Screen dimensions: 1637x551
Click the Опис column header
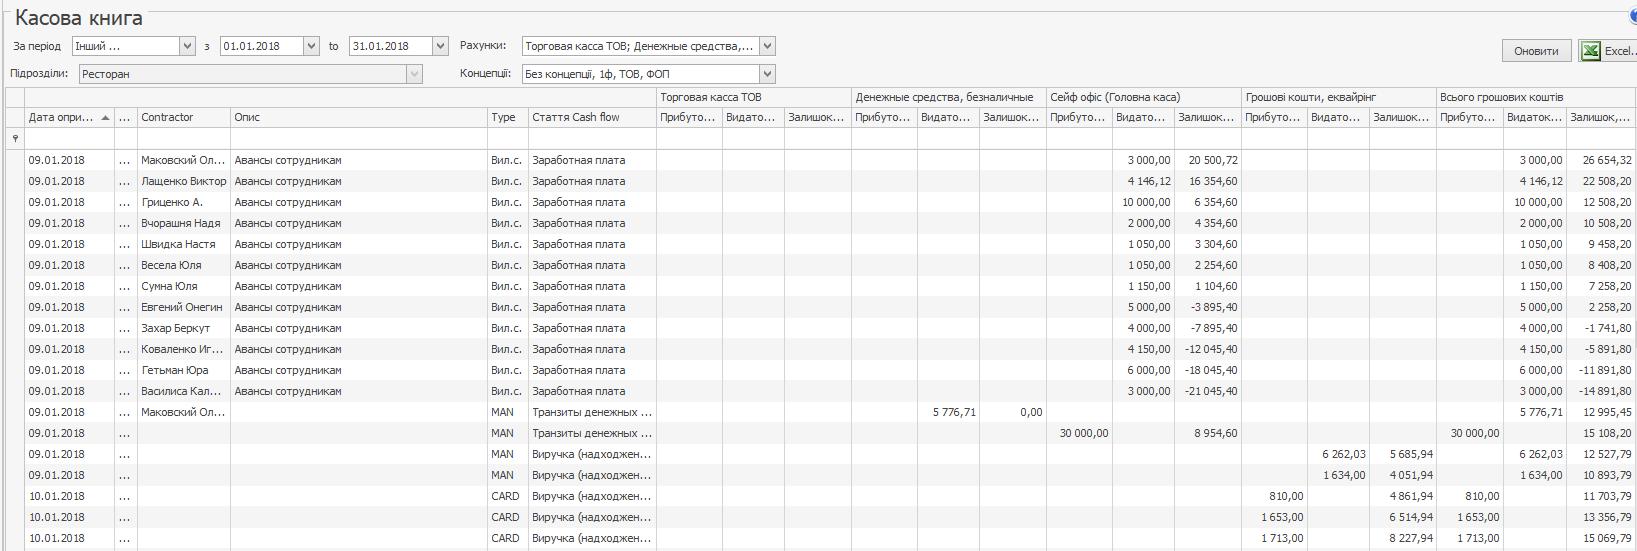click(x=358, y=118)
